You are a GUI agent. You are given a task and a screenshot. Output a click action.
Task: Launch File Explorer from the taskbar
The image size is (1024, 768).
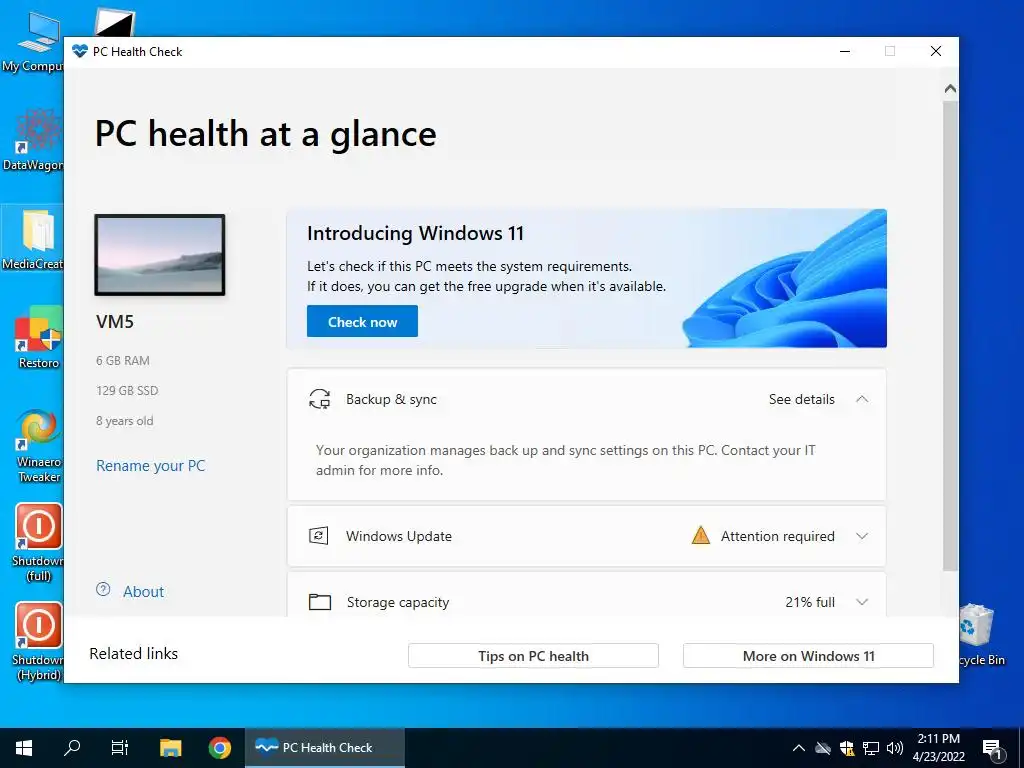pos(170,748)
